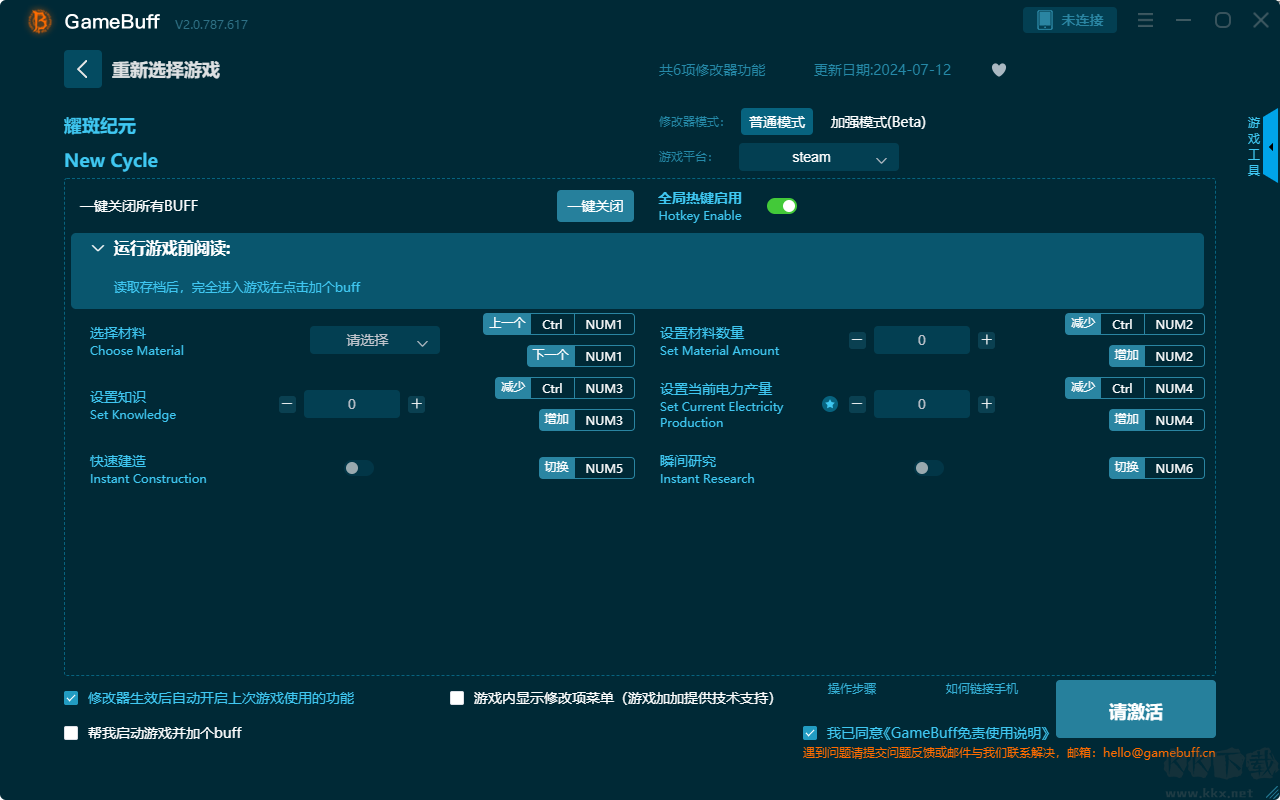This screenshot has height=800, width=1280.
Task: Click the heart favorite icon
Action: (999, 70)
